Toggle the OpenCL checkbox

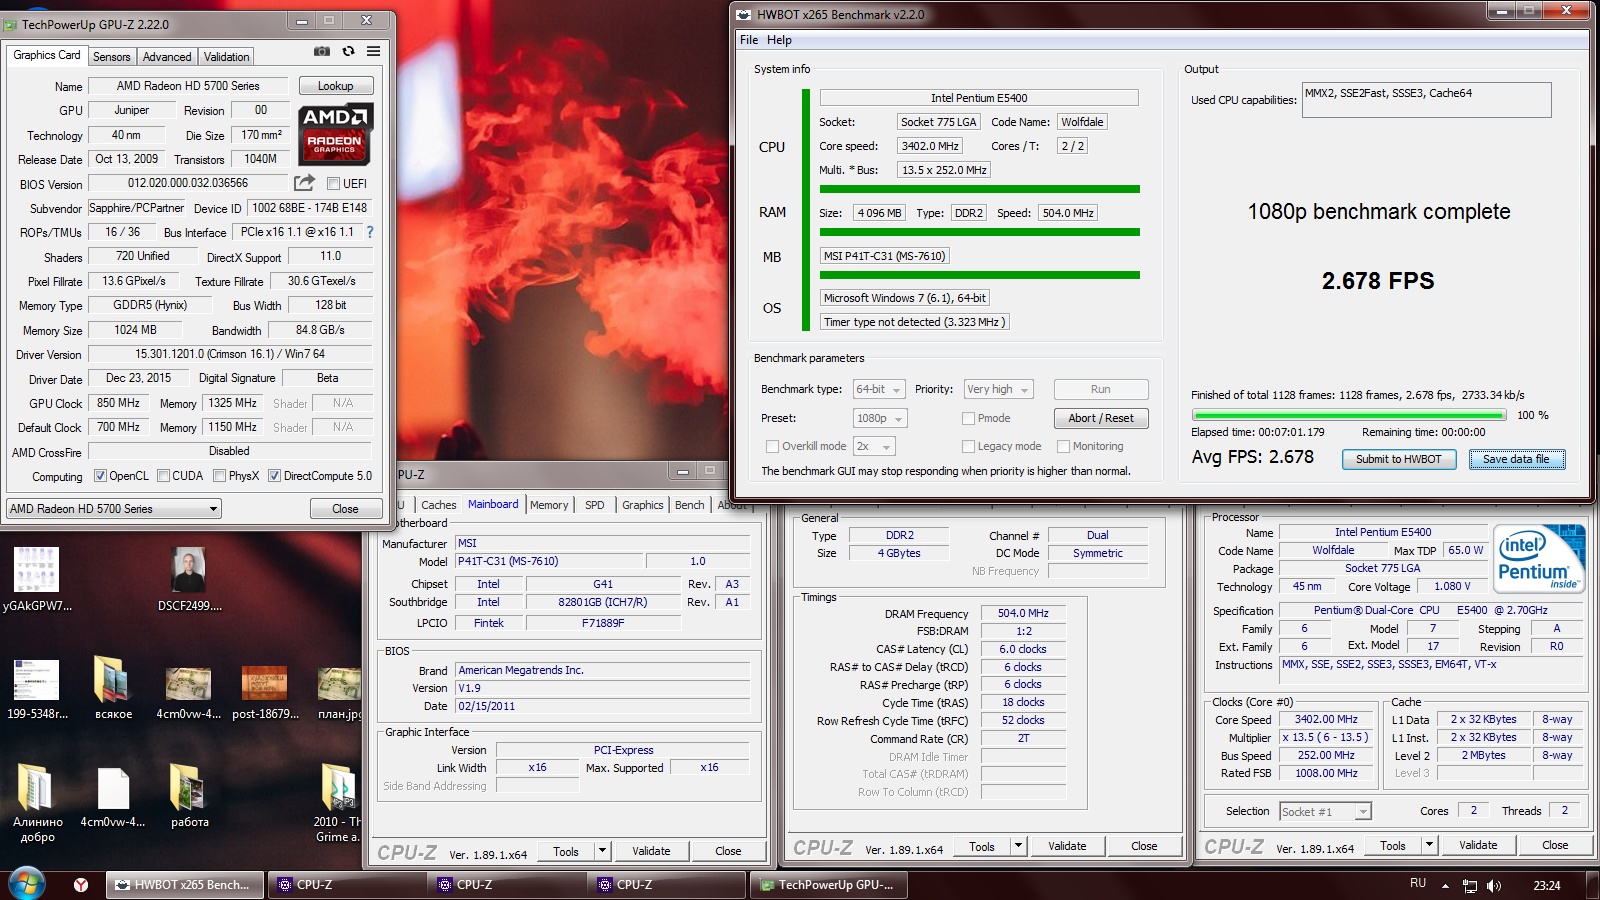click(100, 476)
